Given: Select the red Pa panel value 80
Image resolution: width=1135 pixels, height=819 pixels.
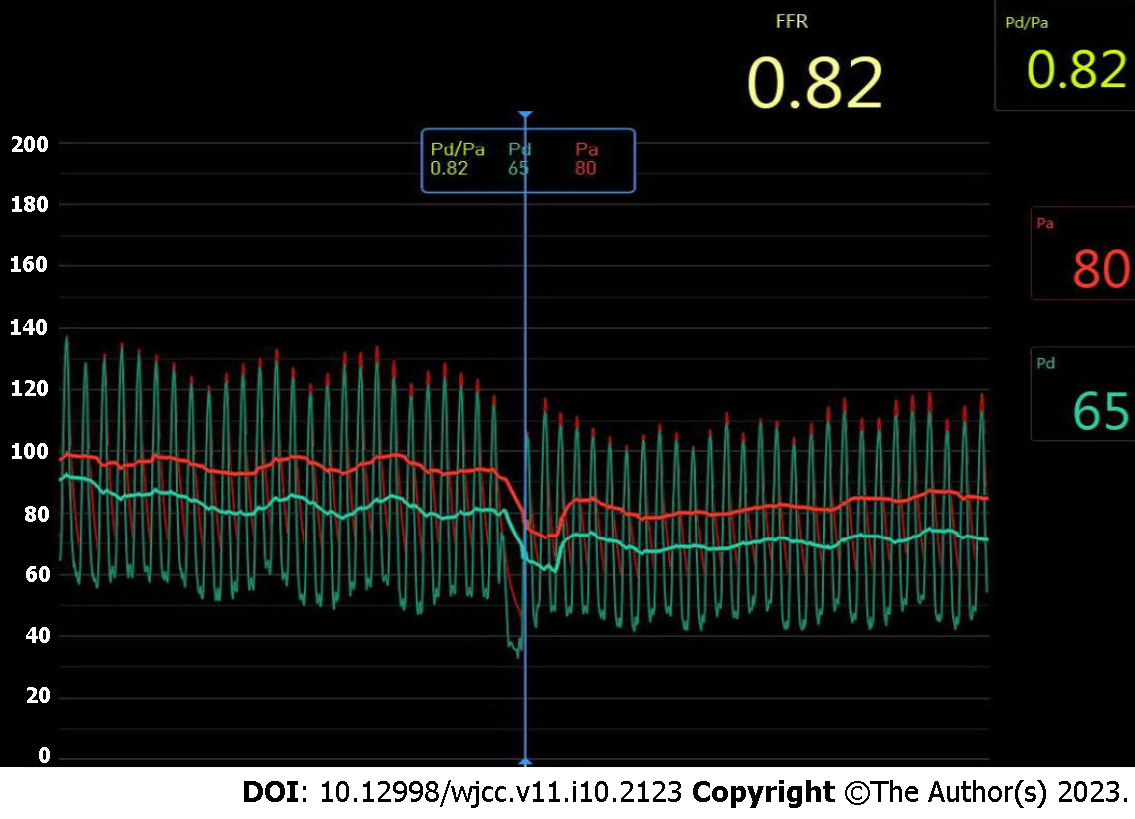Looking at the screenshot, I should click(1100, 269).
